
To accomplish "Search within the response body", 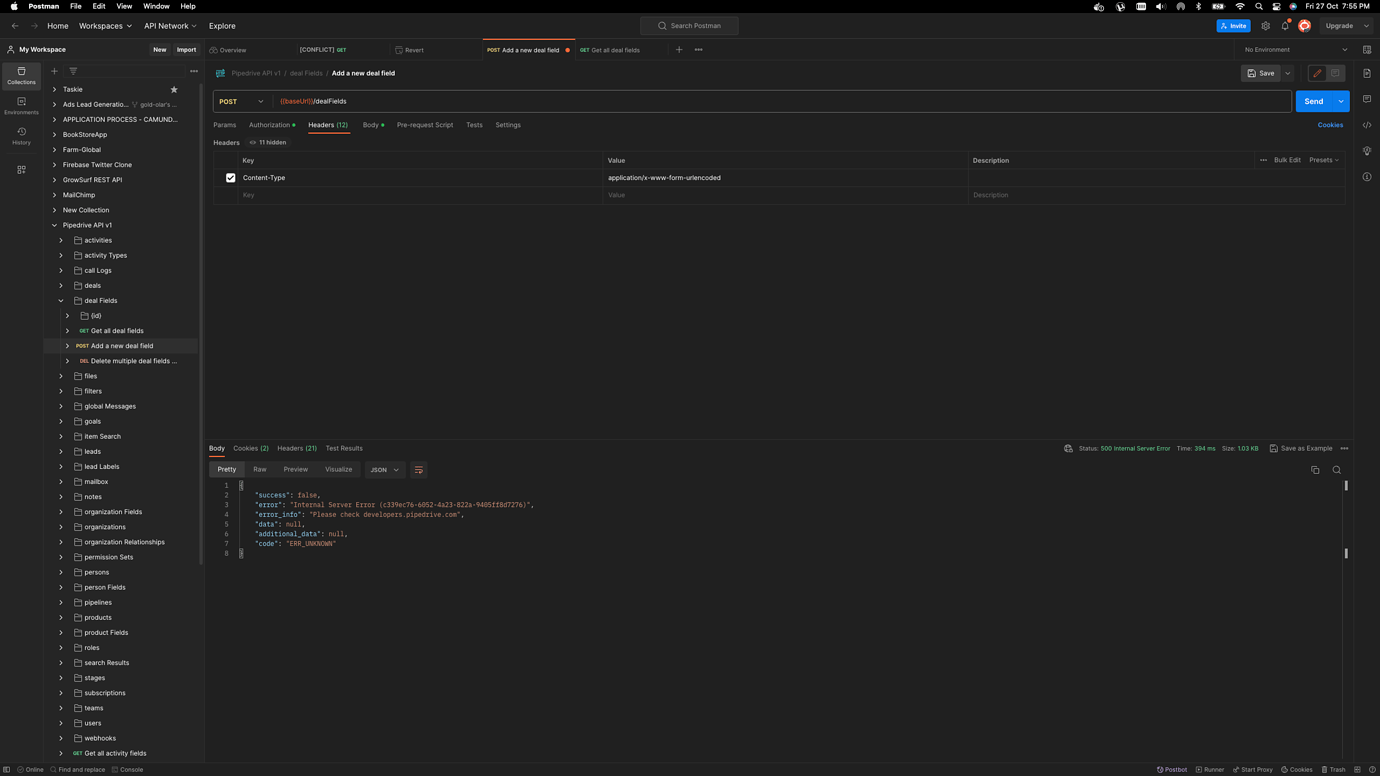I will [x=1336, y=470].
